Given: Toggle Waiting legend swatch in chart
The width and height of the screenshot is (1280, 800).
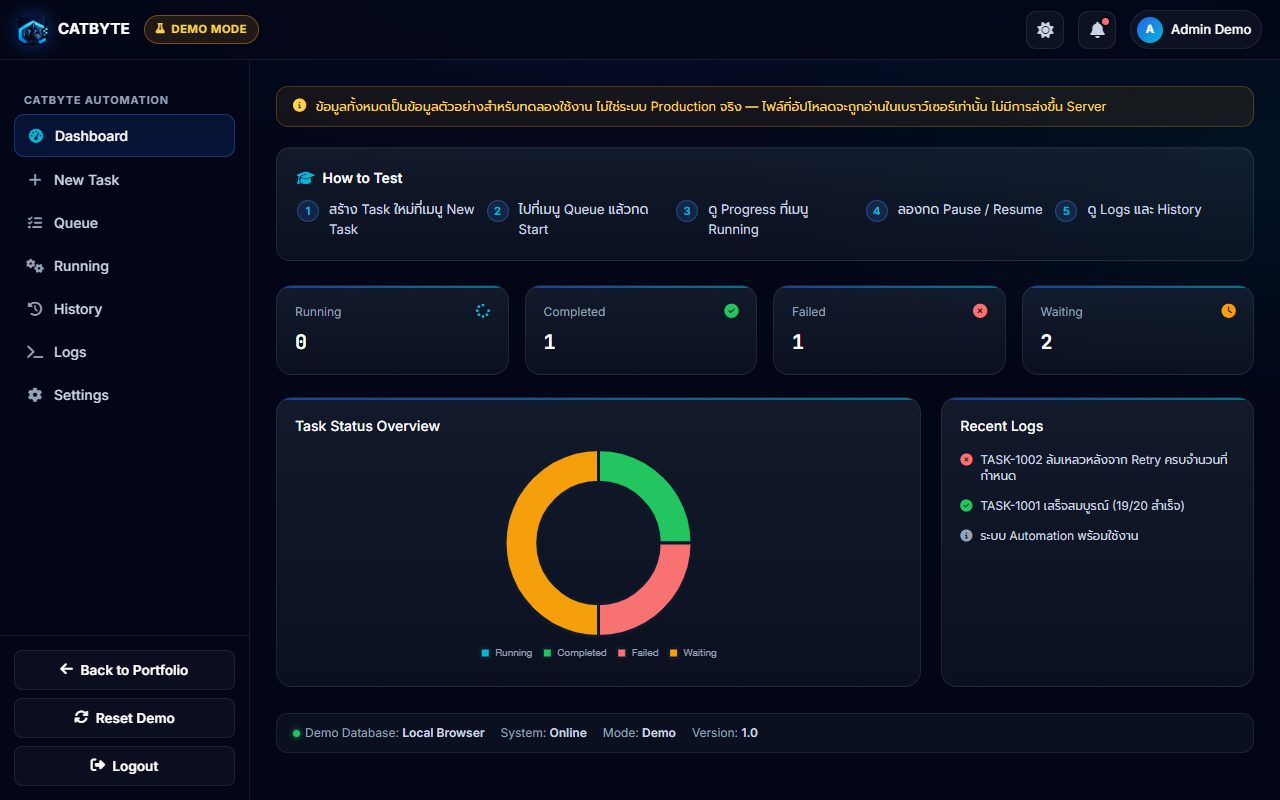Looking at the screenshot, I should [x=674, y=653].
